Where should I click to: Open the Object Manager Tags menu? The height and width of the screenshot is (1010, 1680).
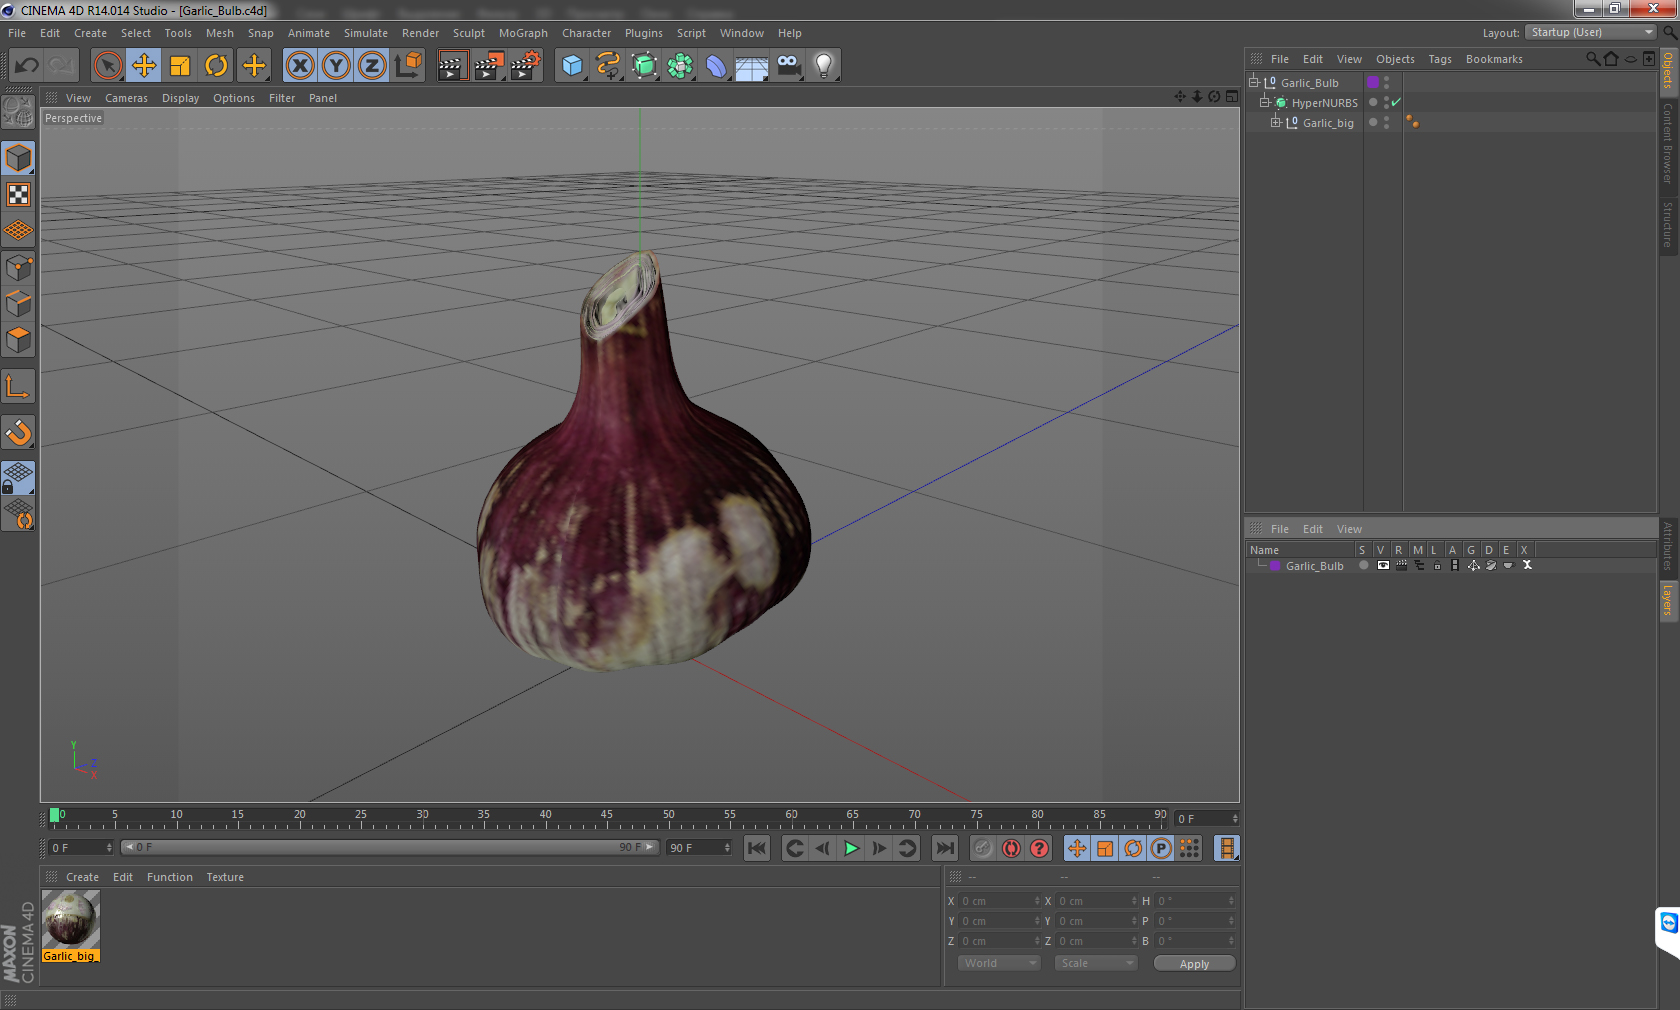(1439, 59)
